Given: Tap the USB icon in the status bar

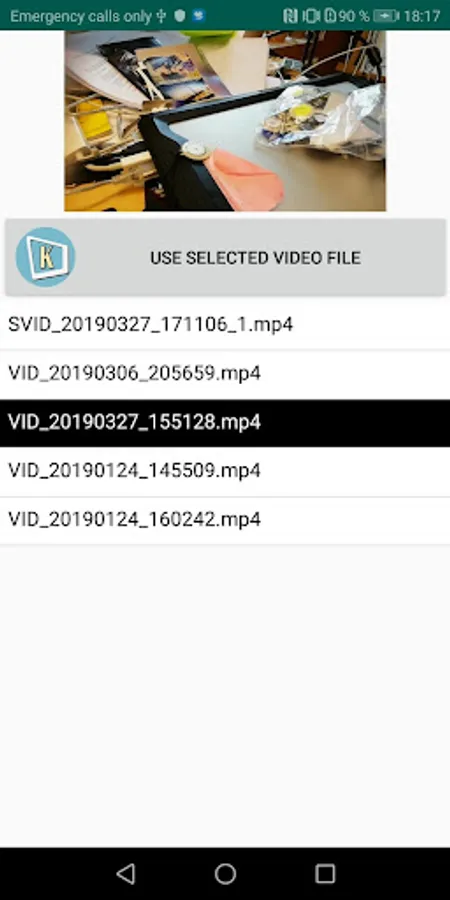Looking at the screenshot, I should [161, 15].
